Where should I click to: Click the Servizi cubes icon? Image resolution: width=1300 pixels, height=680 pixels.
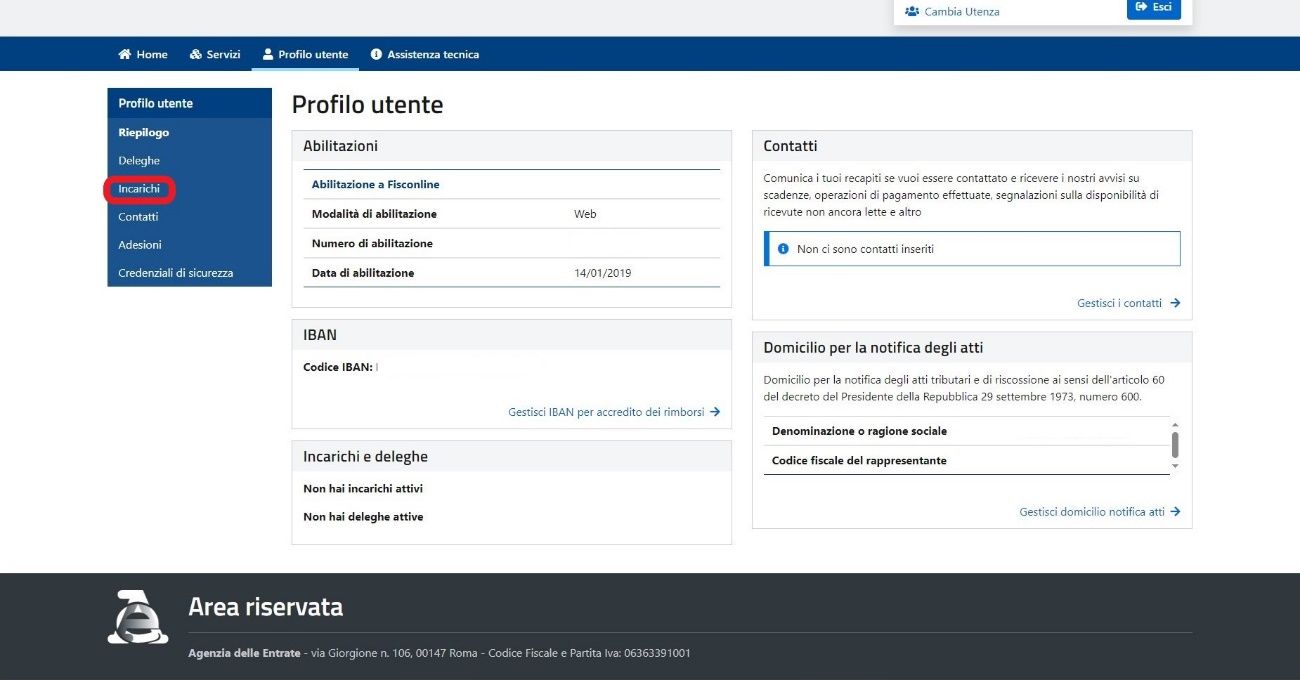point(196,54)
